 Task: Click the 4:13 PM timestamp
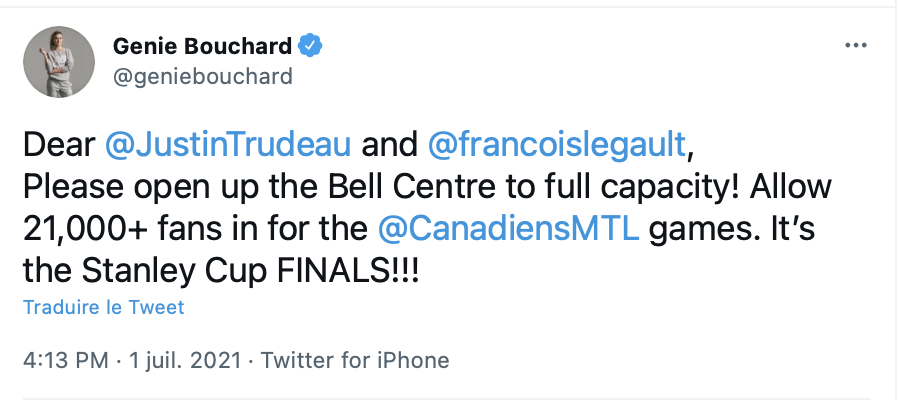tap(65, 360)
